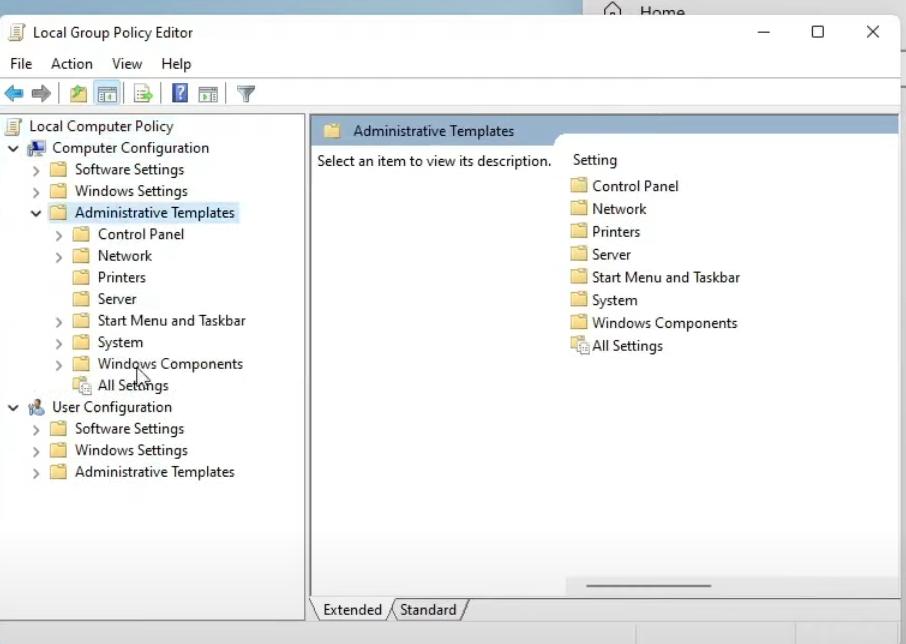
Task: Click Start Menu and Taskbar folder icon, right pane
Action: pos(578,277)
